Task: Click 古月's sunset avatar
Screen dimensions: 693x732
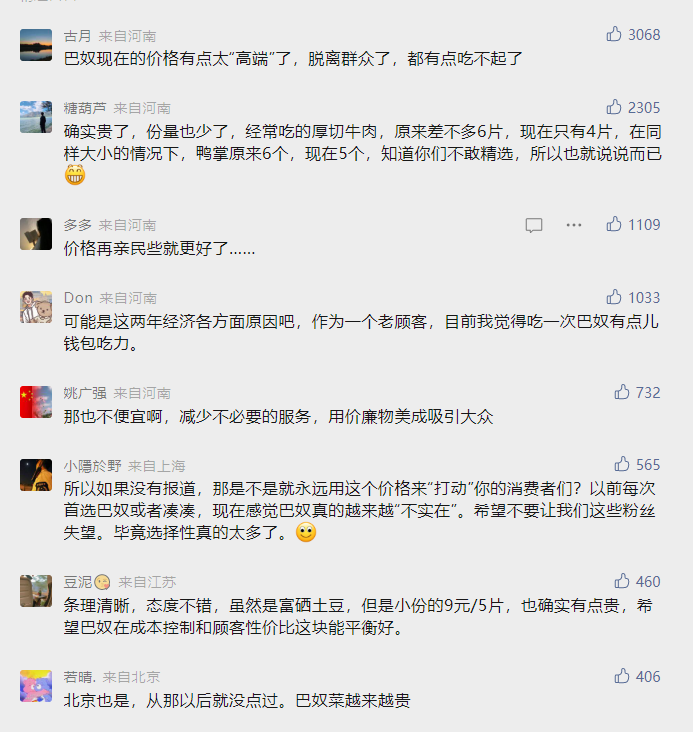Action: [x=36, y=45]
